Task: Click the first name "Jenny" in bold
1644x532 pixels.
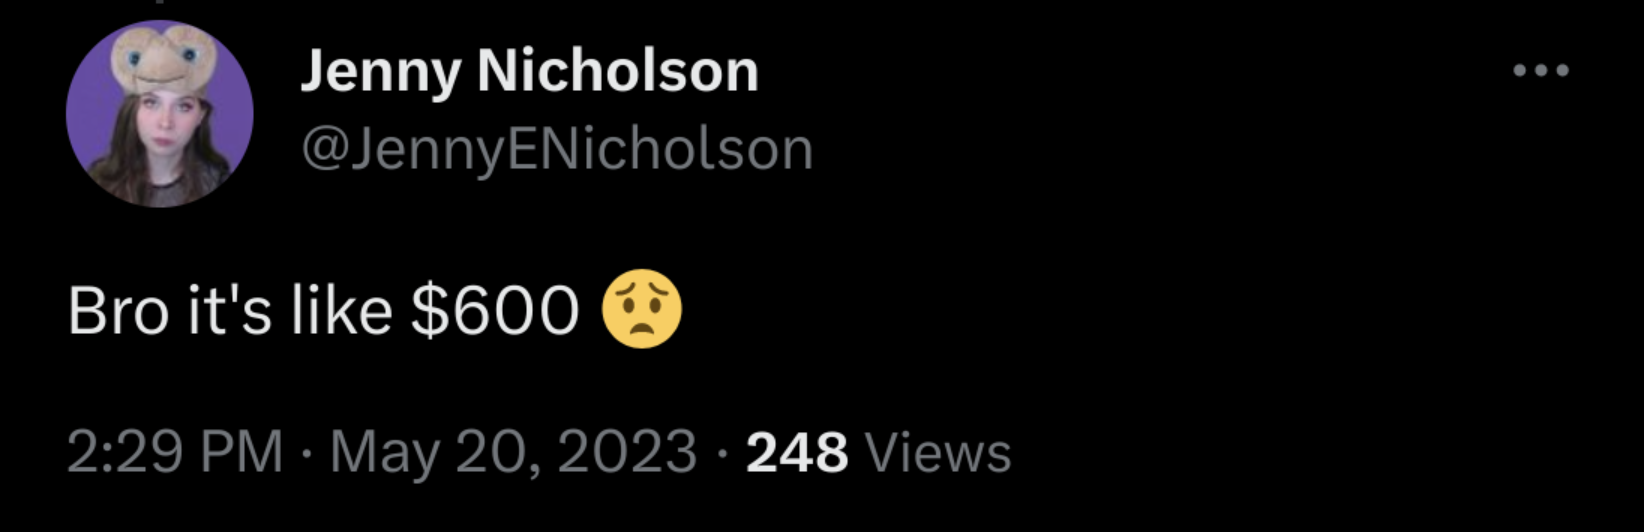Action: [x=380, y=74]
